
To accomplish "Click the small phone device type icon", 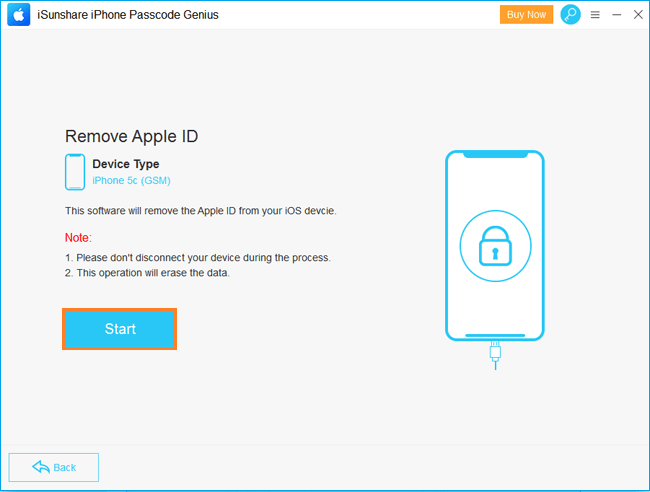I will pyautogui.click(x=75, y=172).
